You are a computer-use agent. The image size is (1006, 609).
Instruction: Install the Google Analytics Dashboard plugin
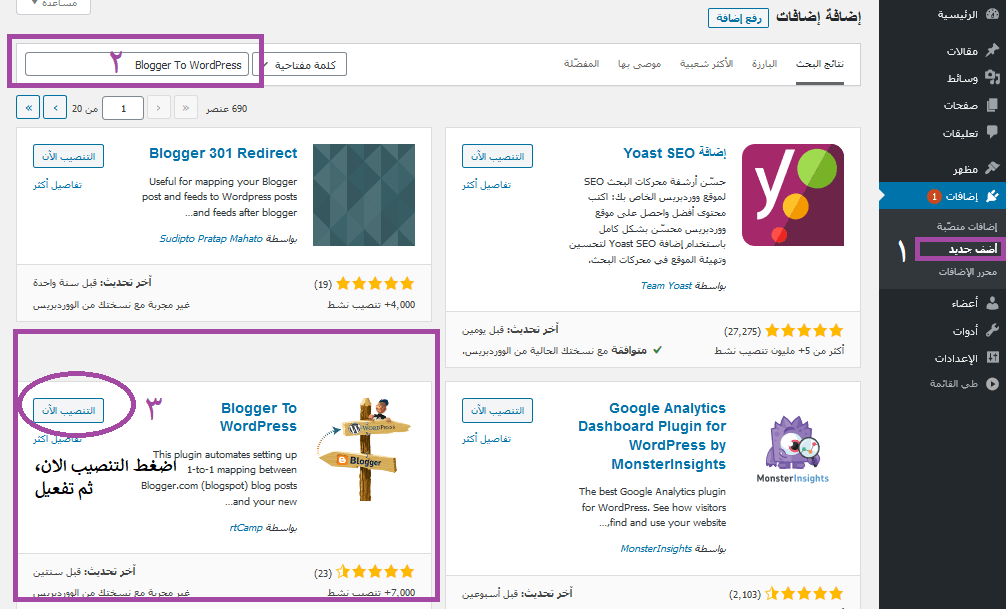[497, 410]
